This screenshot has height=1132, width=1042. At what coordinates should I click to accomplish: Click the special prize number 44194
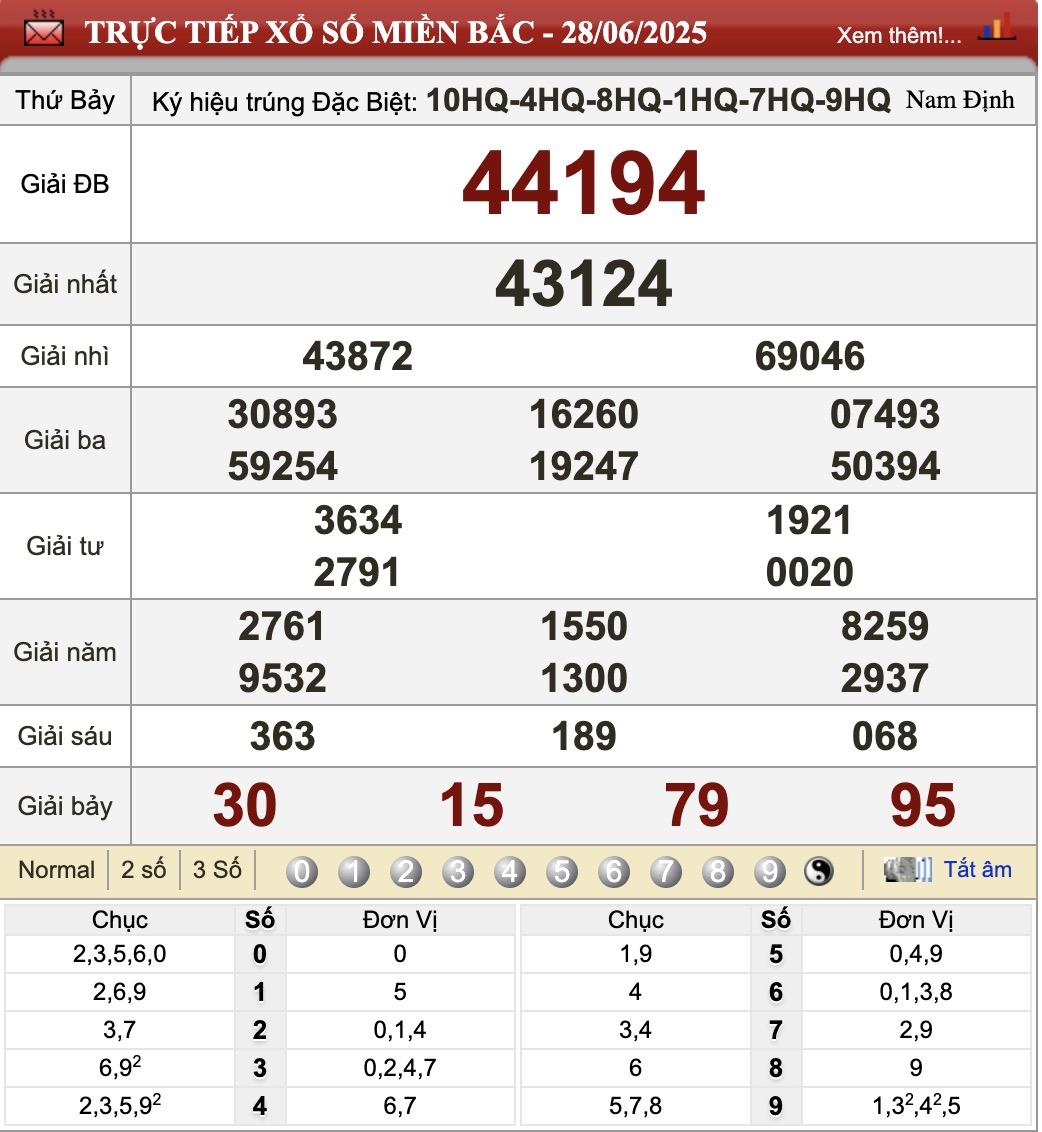click(x=583, y=185)
